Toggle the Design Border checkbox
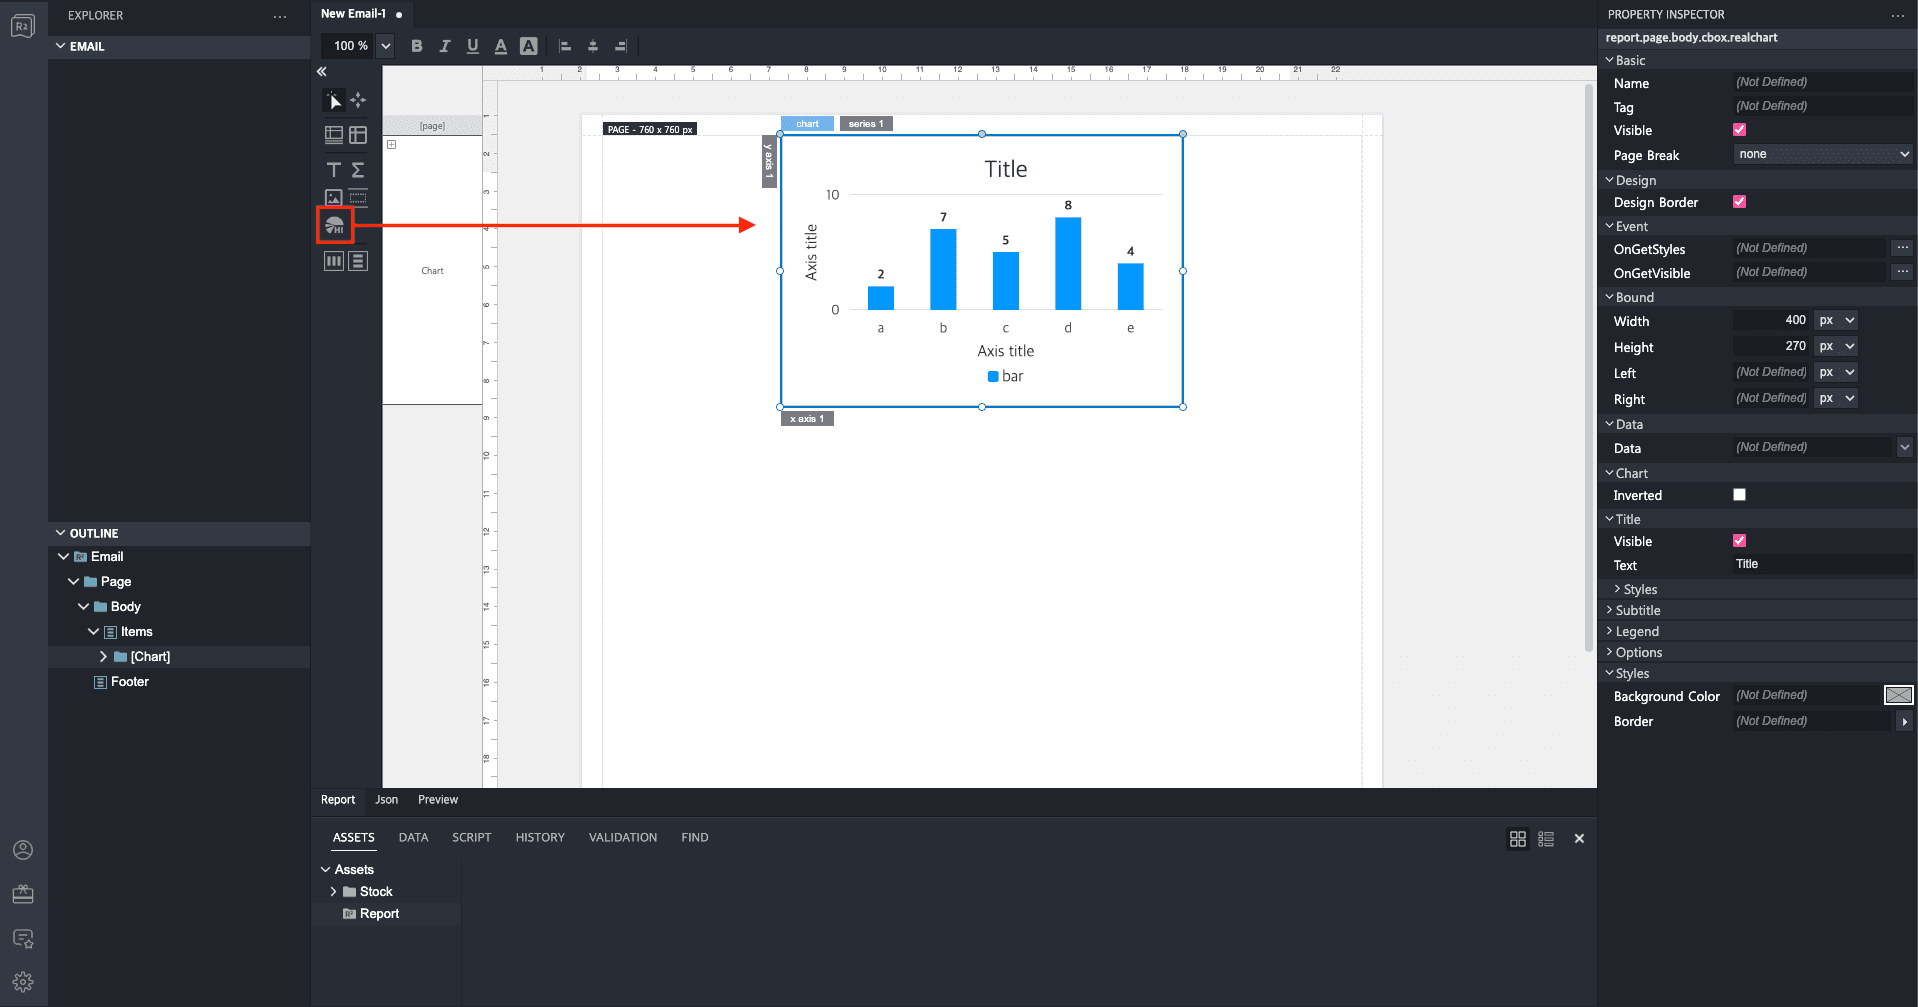 (1740, 202)
